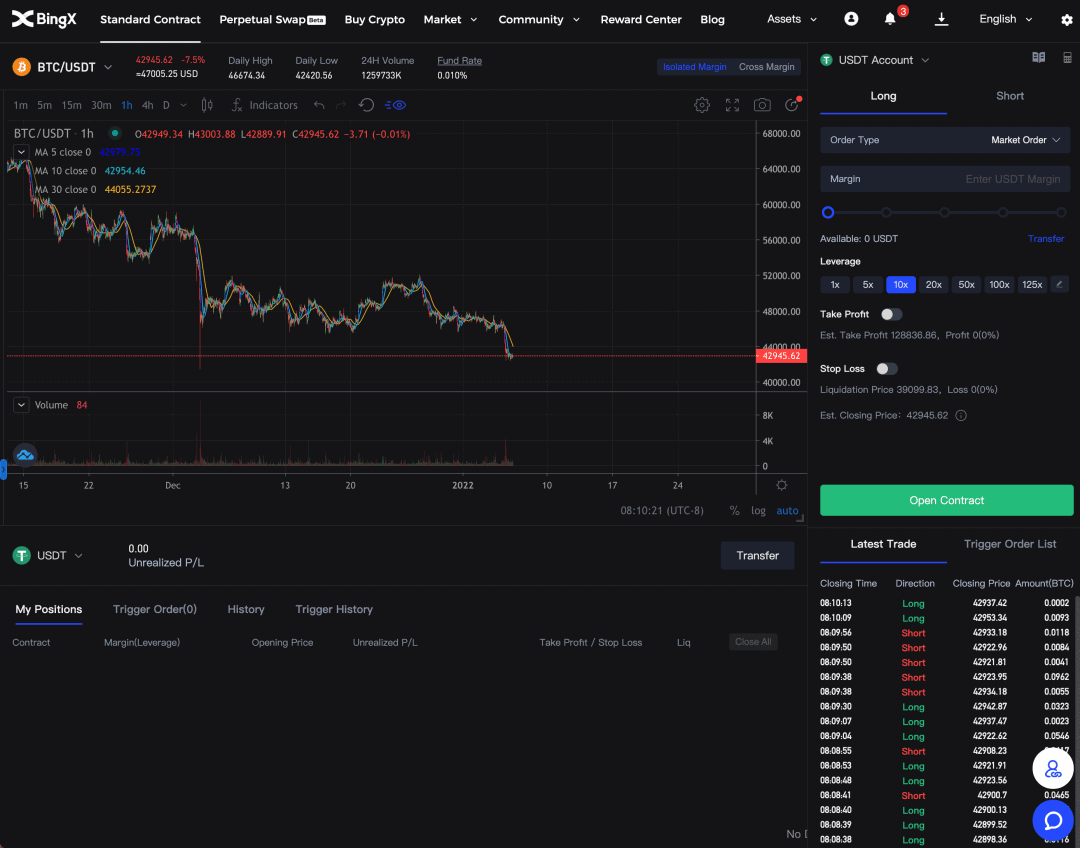1080x848 pixels.
Task: Open the chart settings gear
Action: point(702,105)
